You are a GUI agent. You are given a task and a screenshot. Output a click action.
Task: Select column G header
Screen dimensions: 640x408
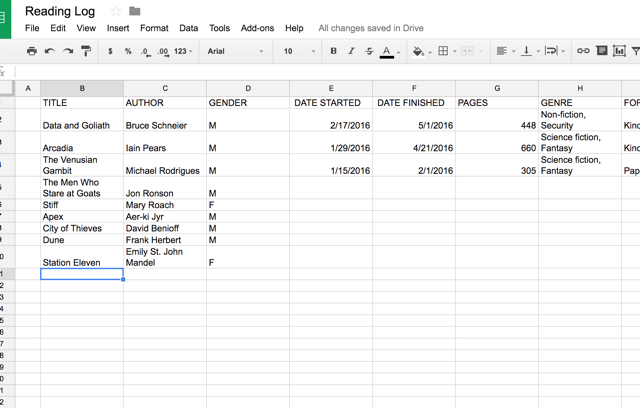[497, 89]
